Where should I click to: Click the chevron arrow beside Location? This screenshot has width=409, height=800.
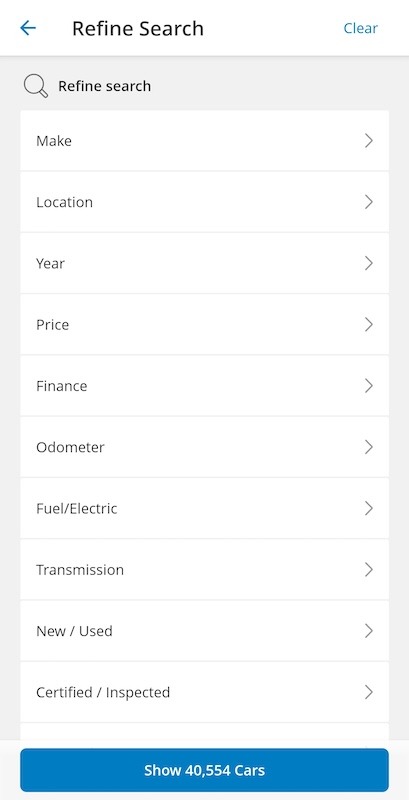click(x=369, y=202)
